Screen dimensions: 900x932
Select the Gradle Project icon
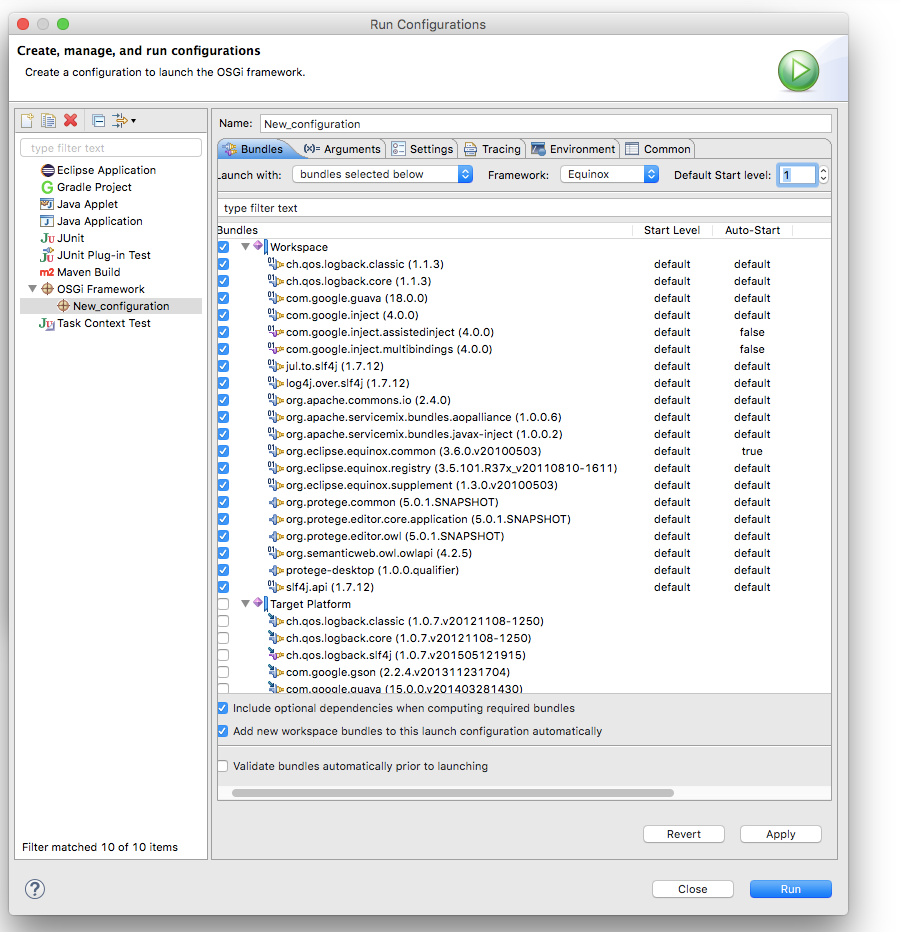pyautogui.click(x=48, y=187)
